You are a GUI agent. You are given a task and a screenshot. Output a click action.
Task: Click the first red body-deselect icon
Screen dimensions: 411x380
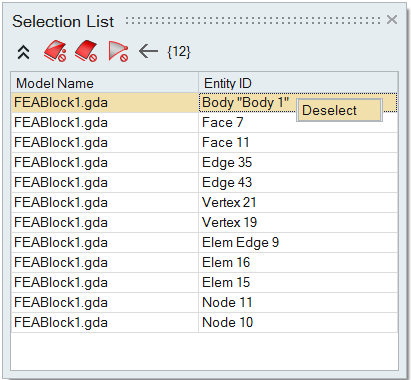coord(55,51)
